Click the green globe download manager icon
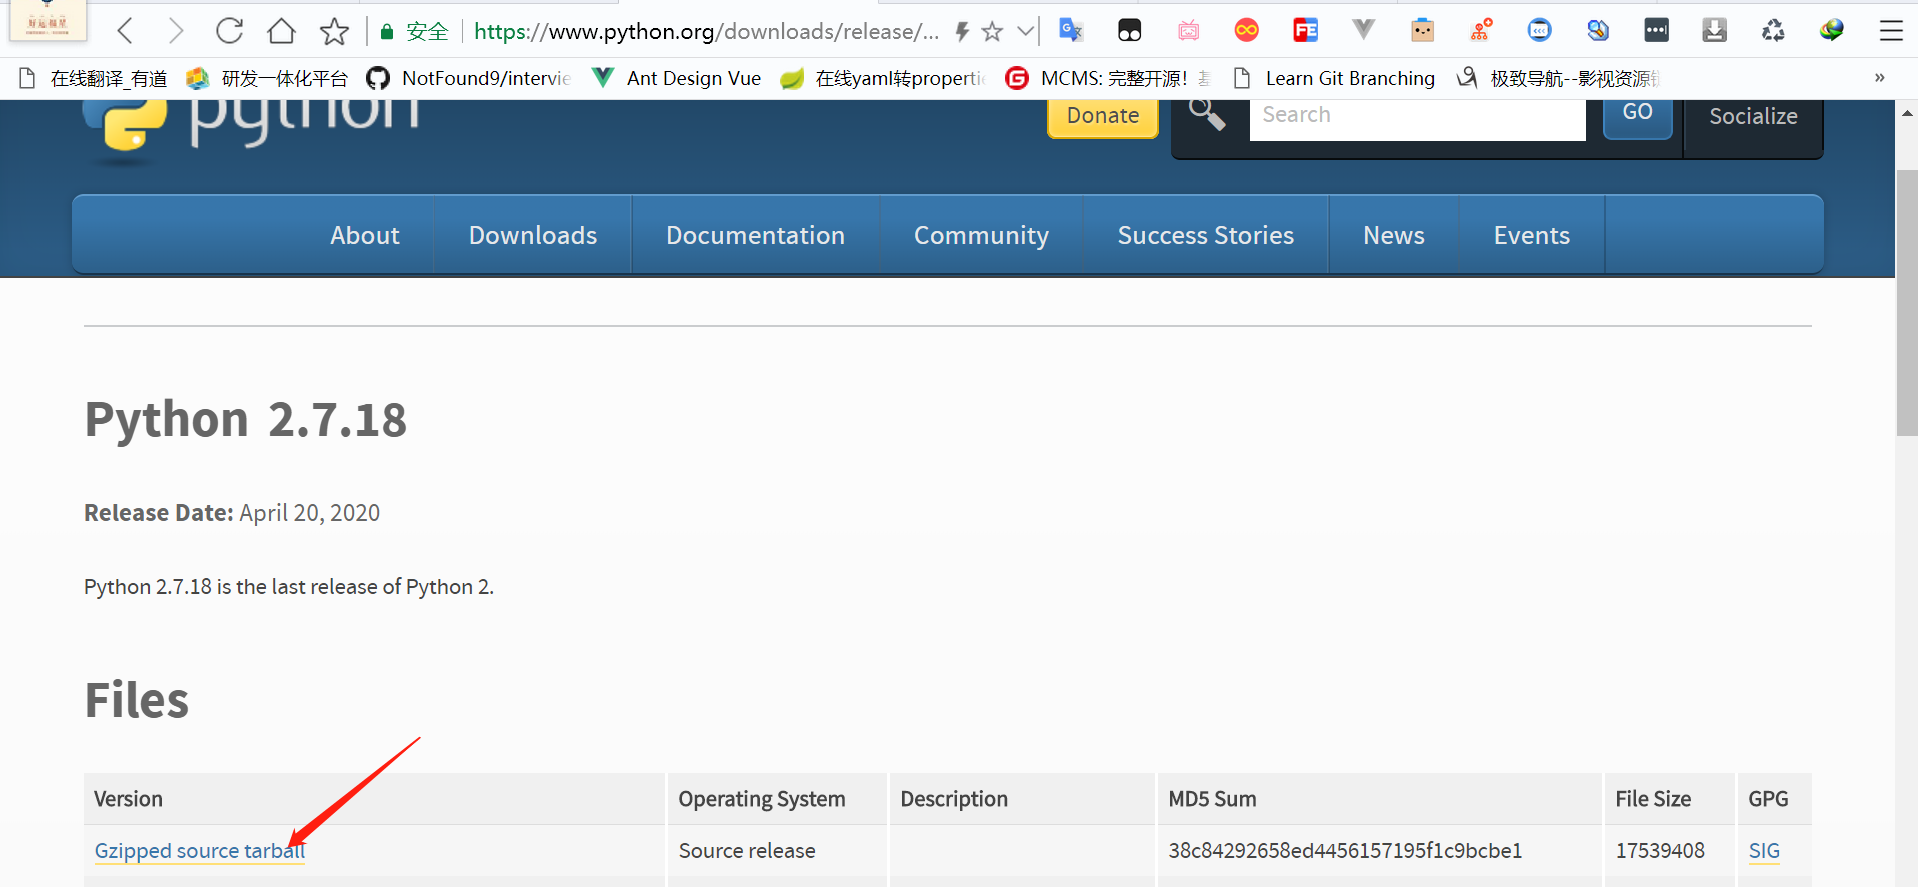Image resolution: width=1918 pixels, height=887 pixels. click(1832, 30)
